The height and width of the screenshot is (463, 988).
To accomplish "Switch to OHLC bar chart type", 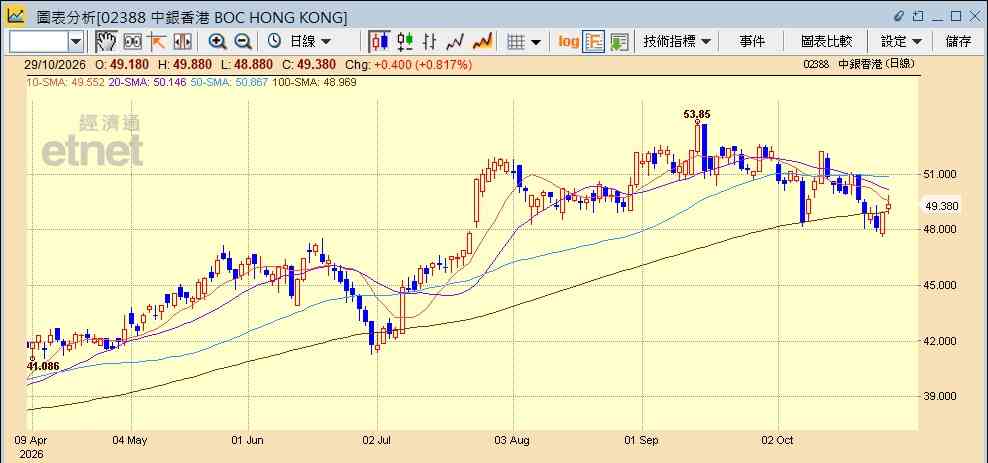I will pyautogui.click(x=430, y=42).
